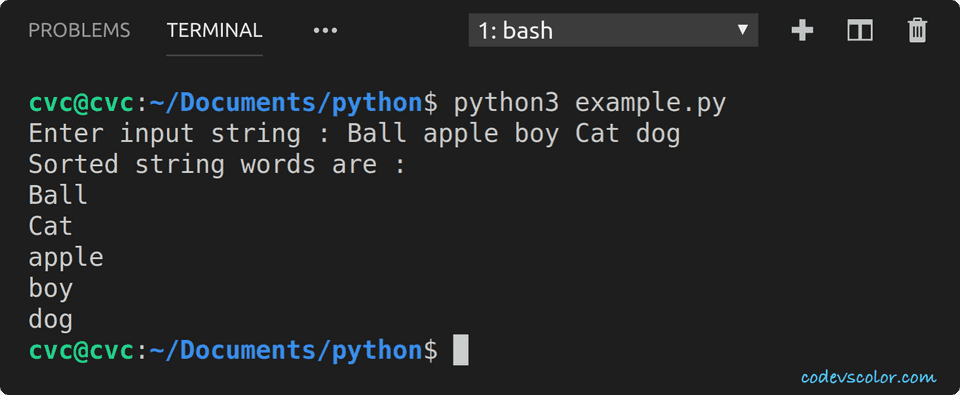Click the codevscolor.com watermark link
Screen dimensions: 960x395
[x=868, y=377]
